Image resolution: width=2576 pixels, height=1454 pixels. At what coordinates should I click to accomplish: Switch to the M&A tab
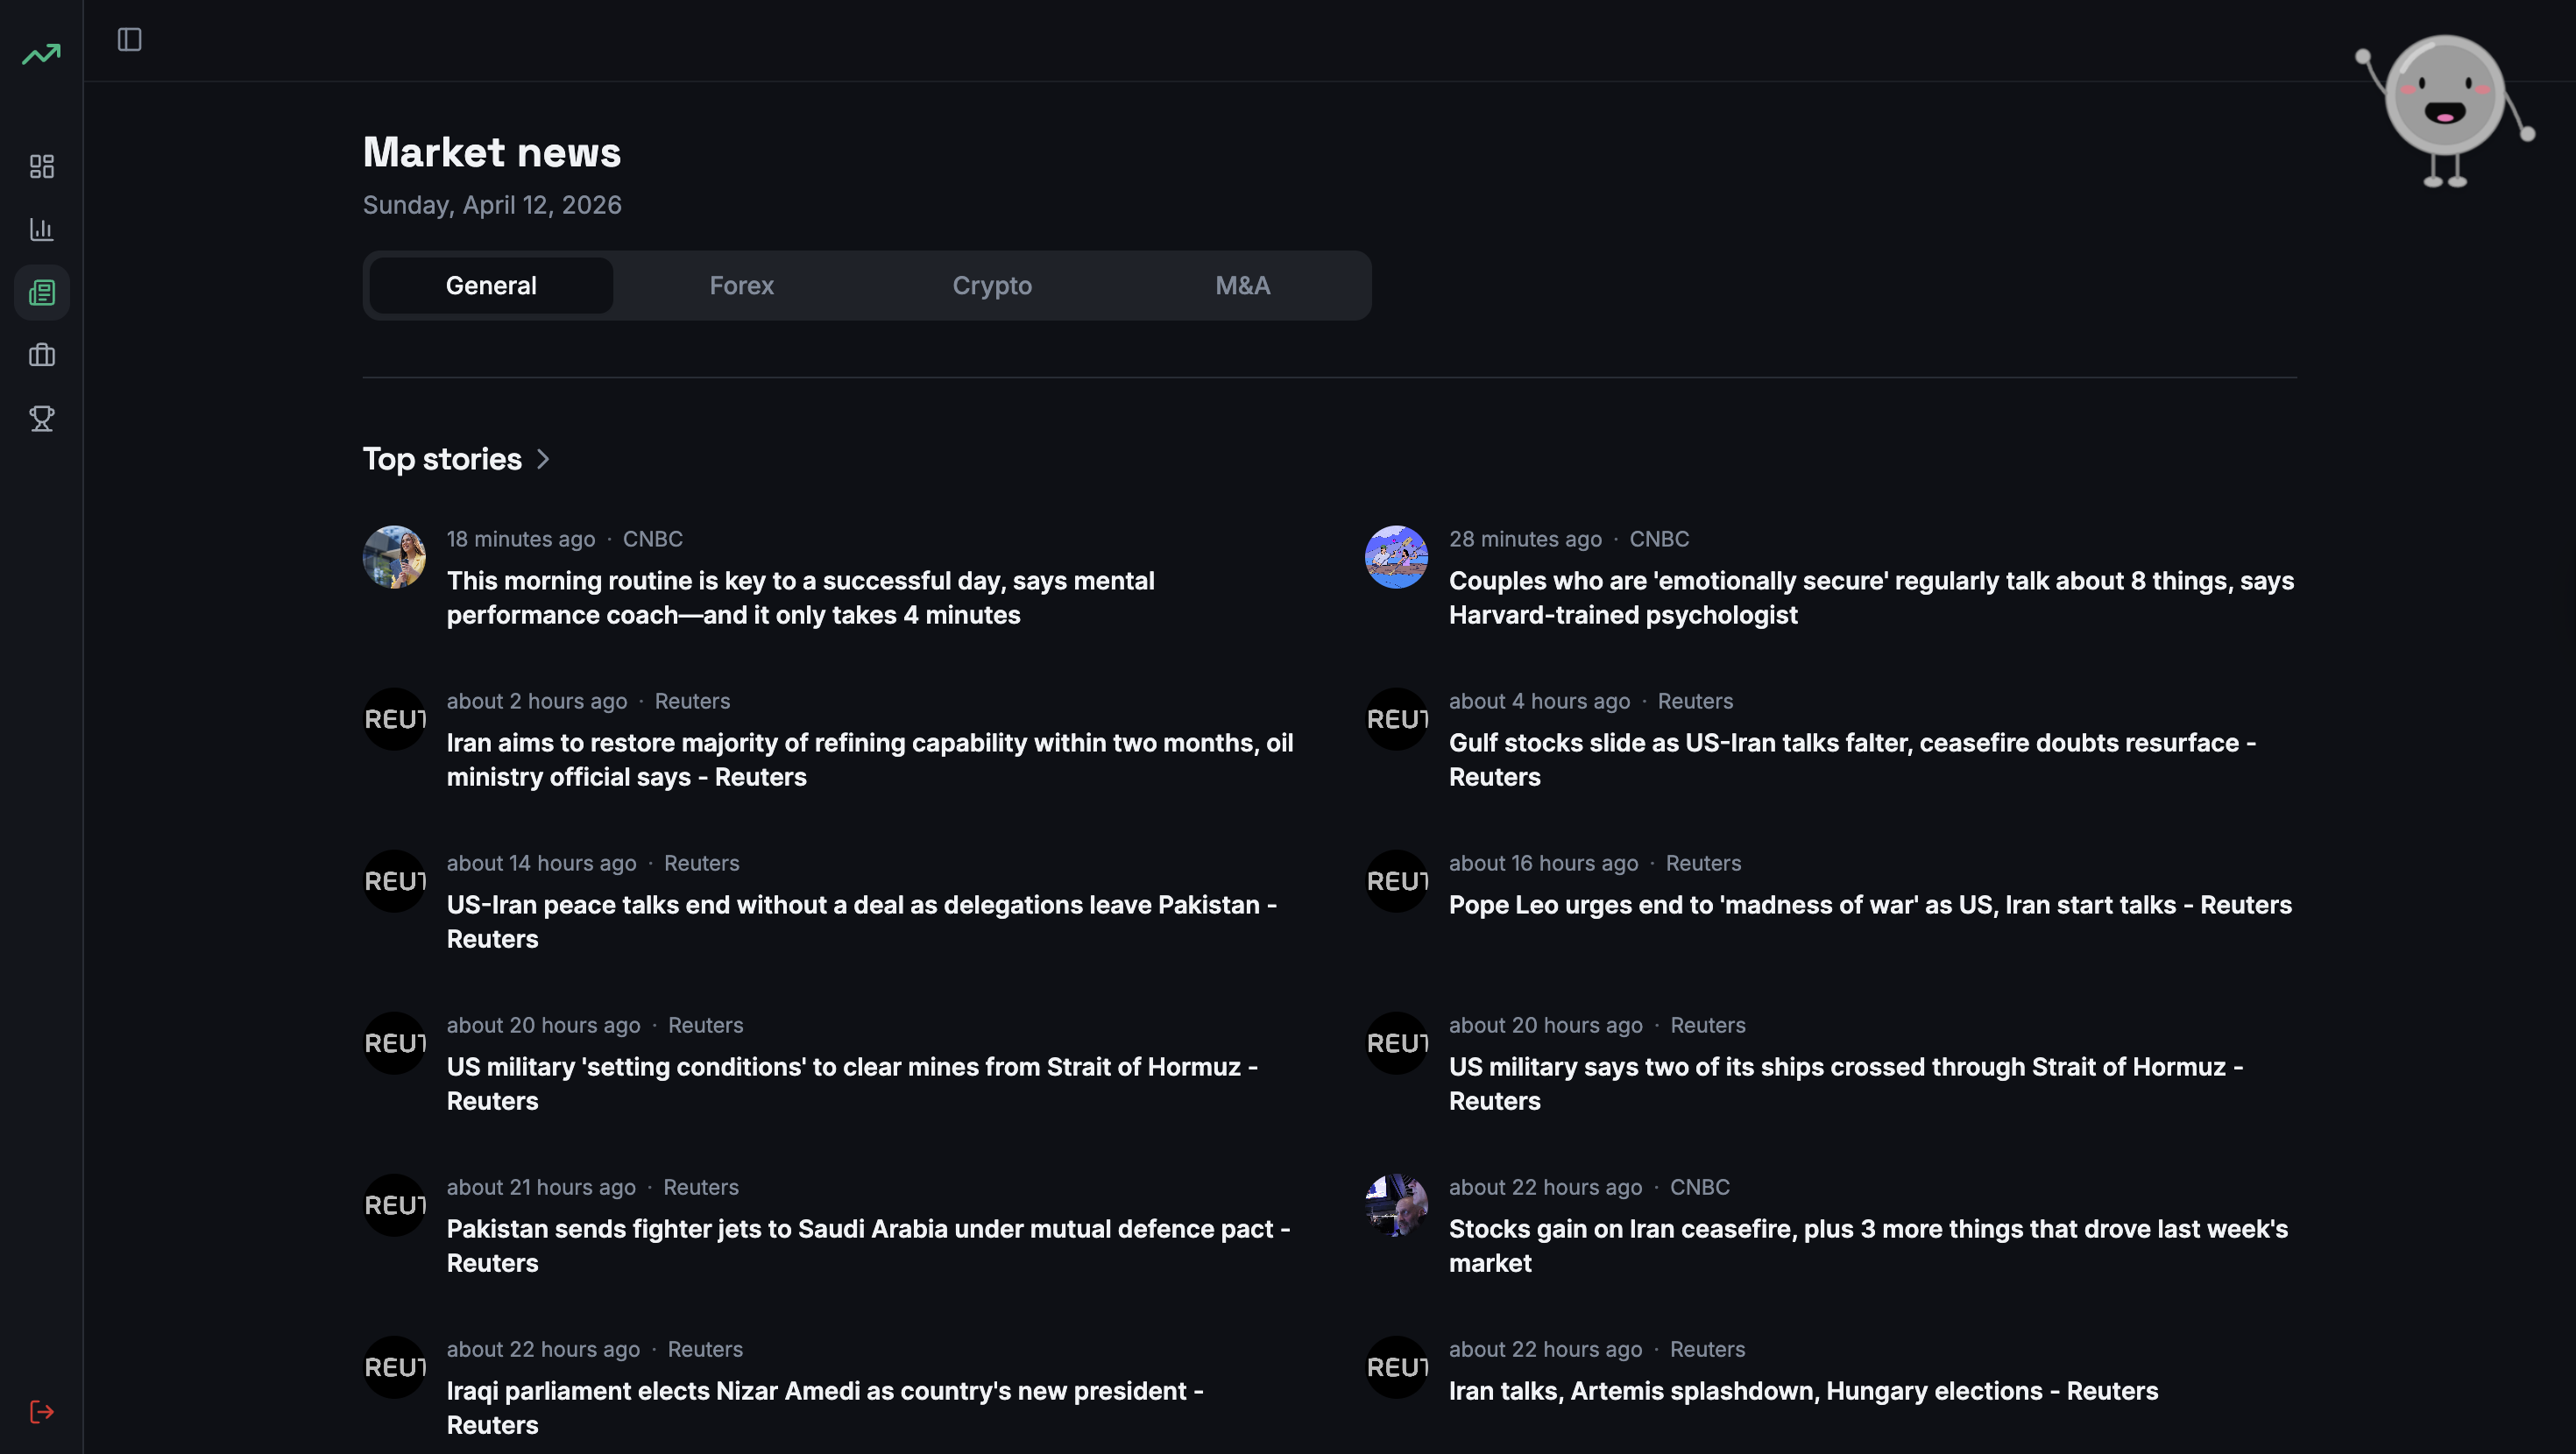1242,286
